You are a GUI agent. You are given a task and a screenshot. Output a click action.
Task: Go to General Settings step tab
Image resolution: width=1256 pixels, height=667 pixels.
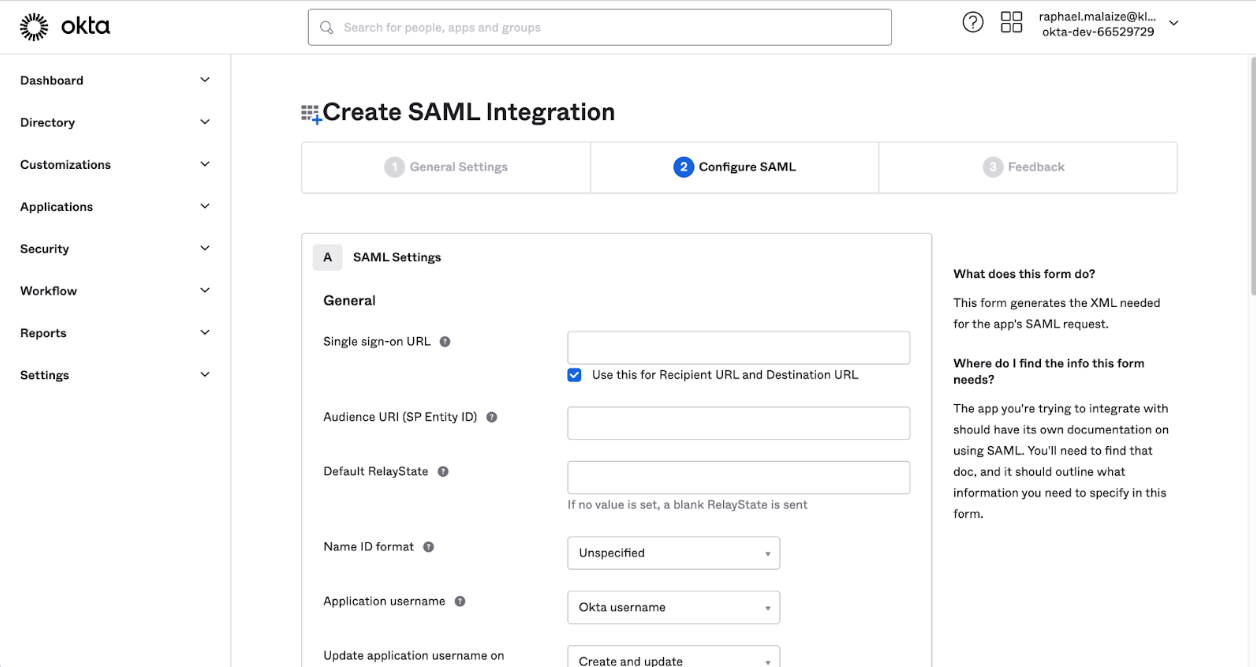tap(446, 167)
